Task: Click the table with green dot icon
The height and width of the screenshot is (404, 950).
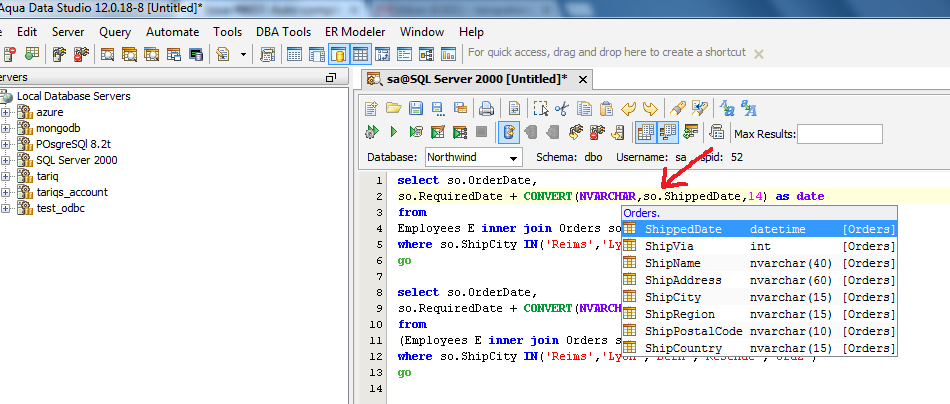Action: pos(32,55)
